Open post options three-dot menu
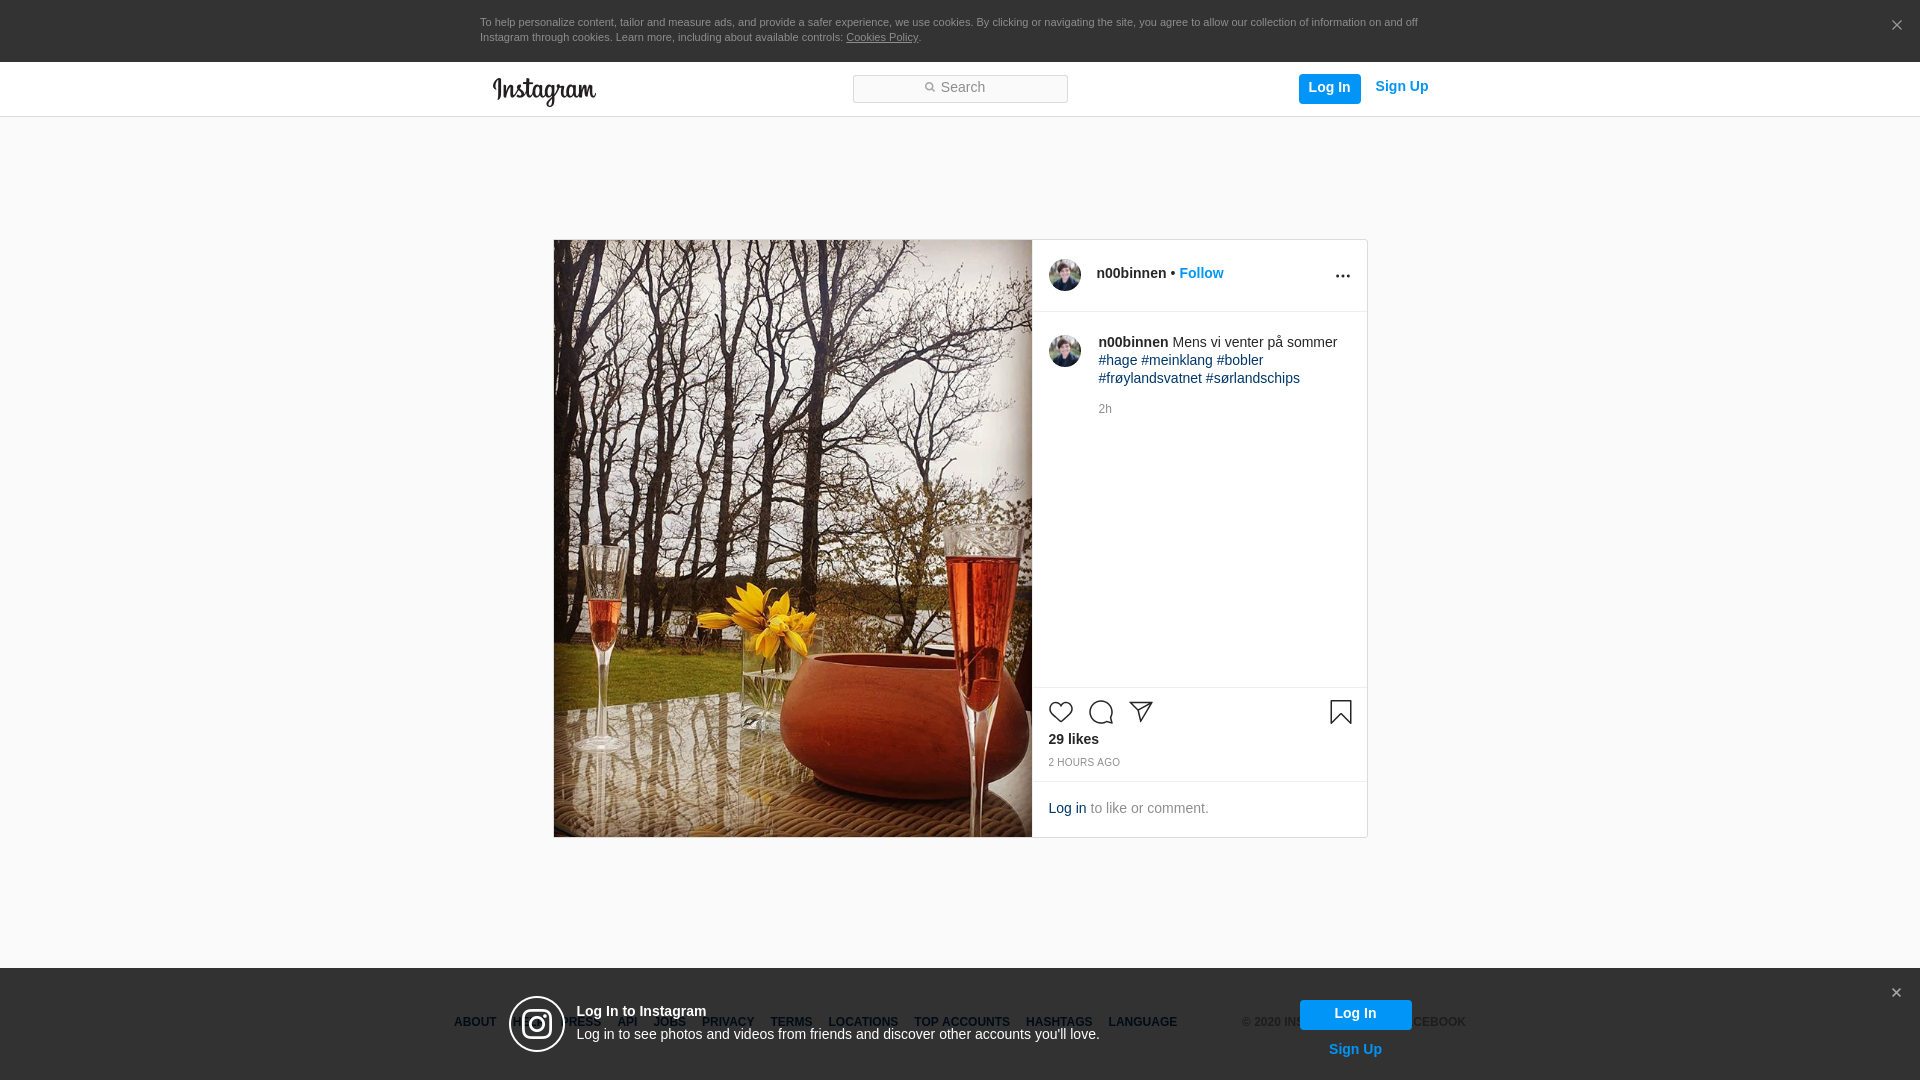This screenshot has width=1920, height=1080. 1342,276
